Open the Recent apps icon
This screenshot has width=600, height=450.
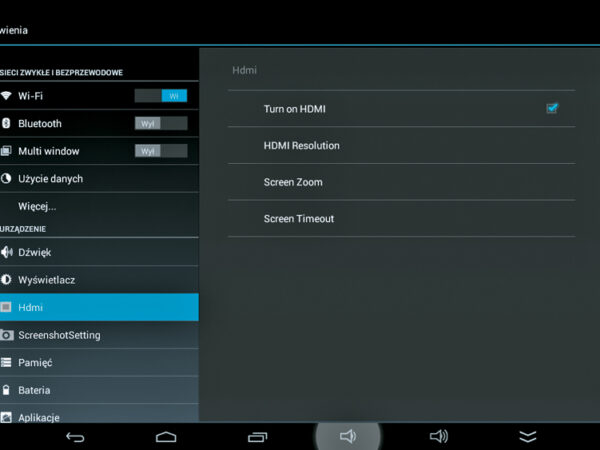(257, 437)
